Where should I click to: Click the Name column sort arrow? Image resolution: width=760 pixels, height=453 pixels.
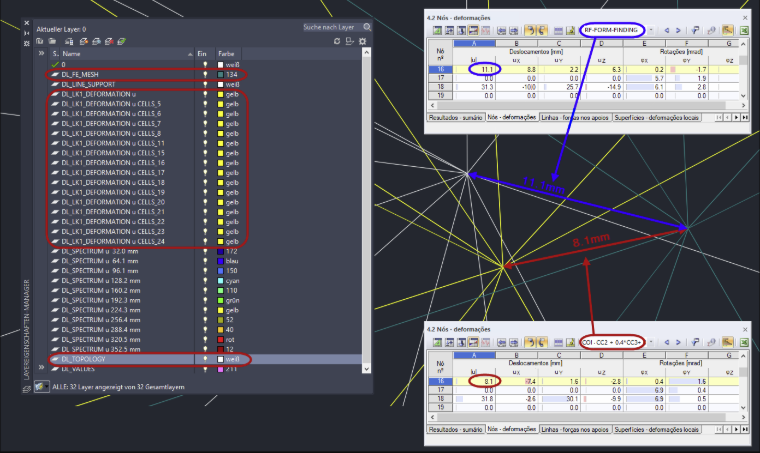190,54
